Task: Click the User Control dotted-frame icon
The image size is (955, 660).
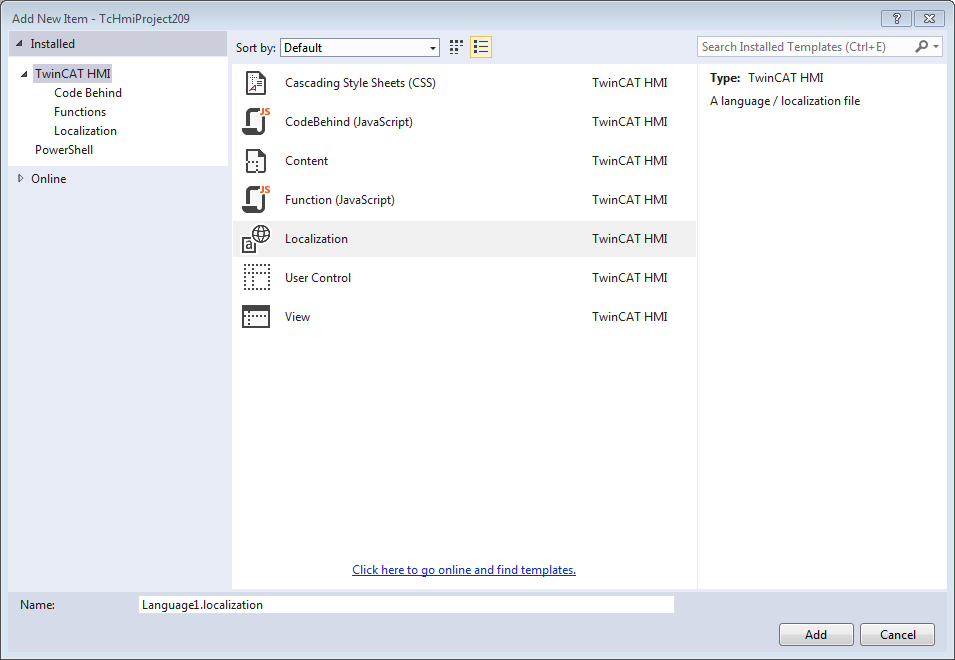Action: 256,278
